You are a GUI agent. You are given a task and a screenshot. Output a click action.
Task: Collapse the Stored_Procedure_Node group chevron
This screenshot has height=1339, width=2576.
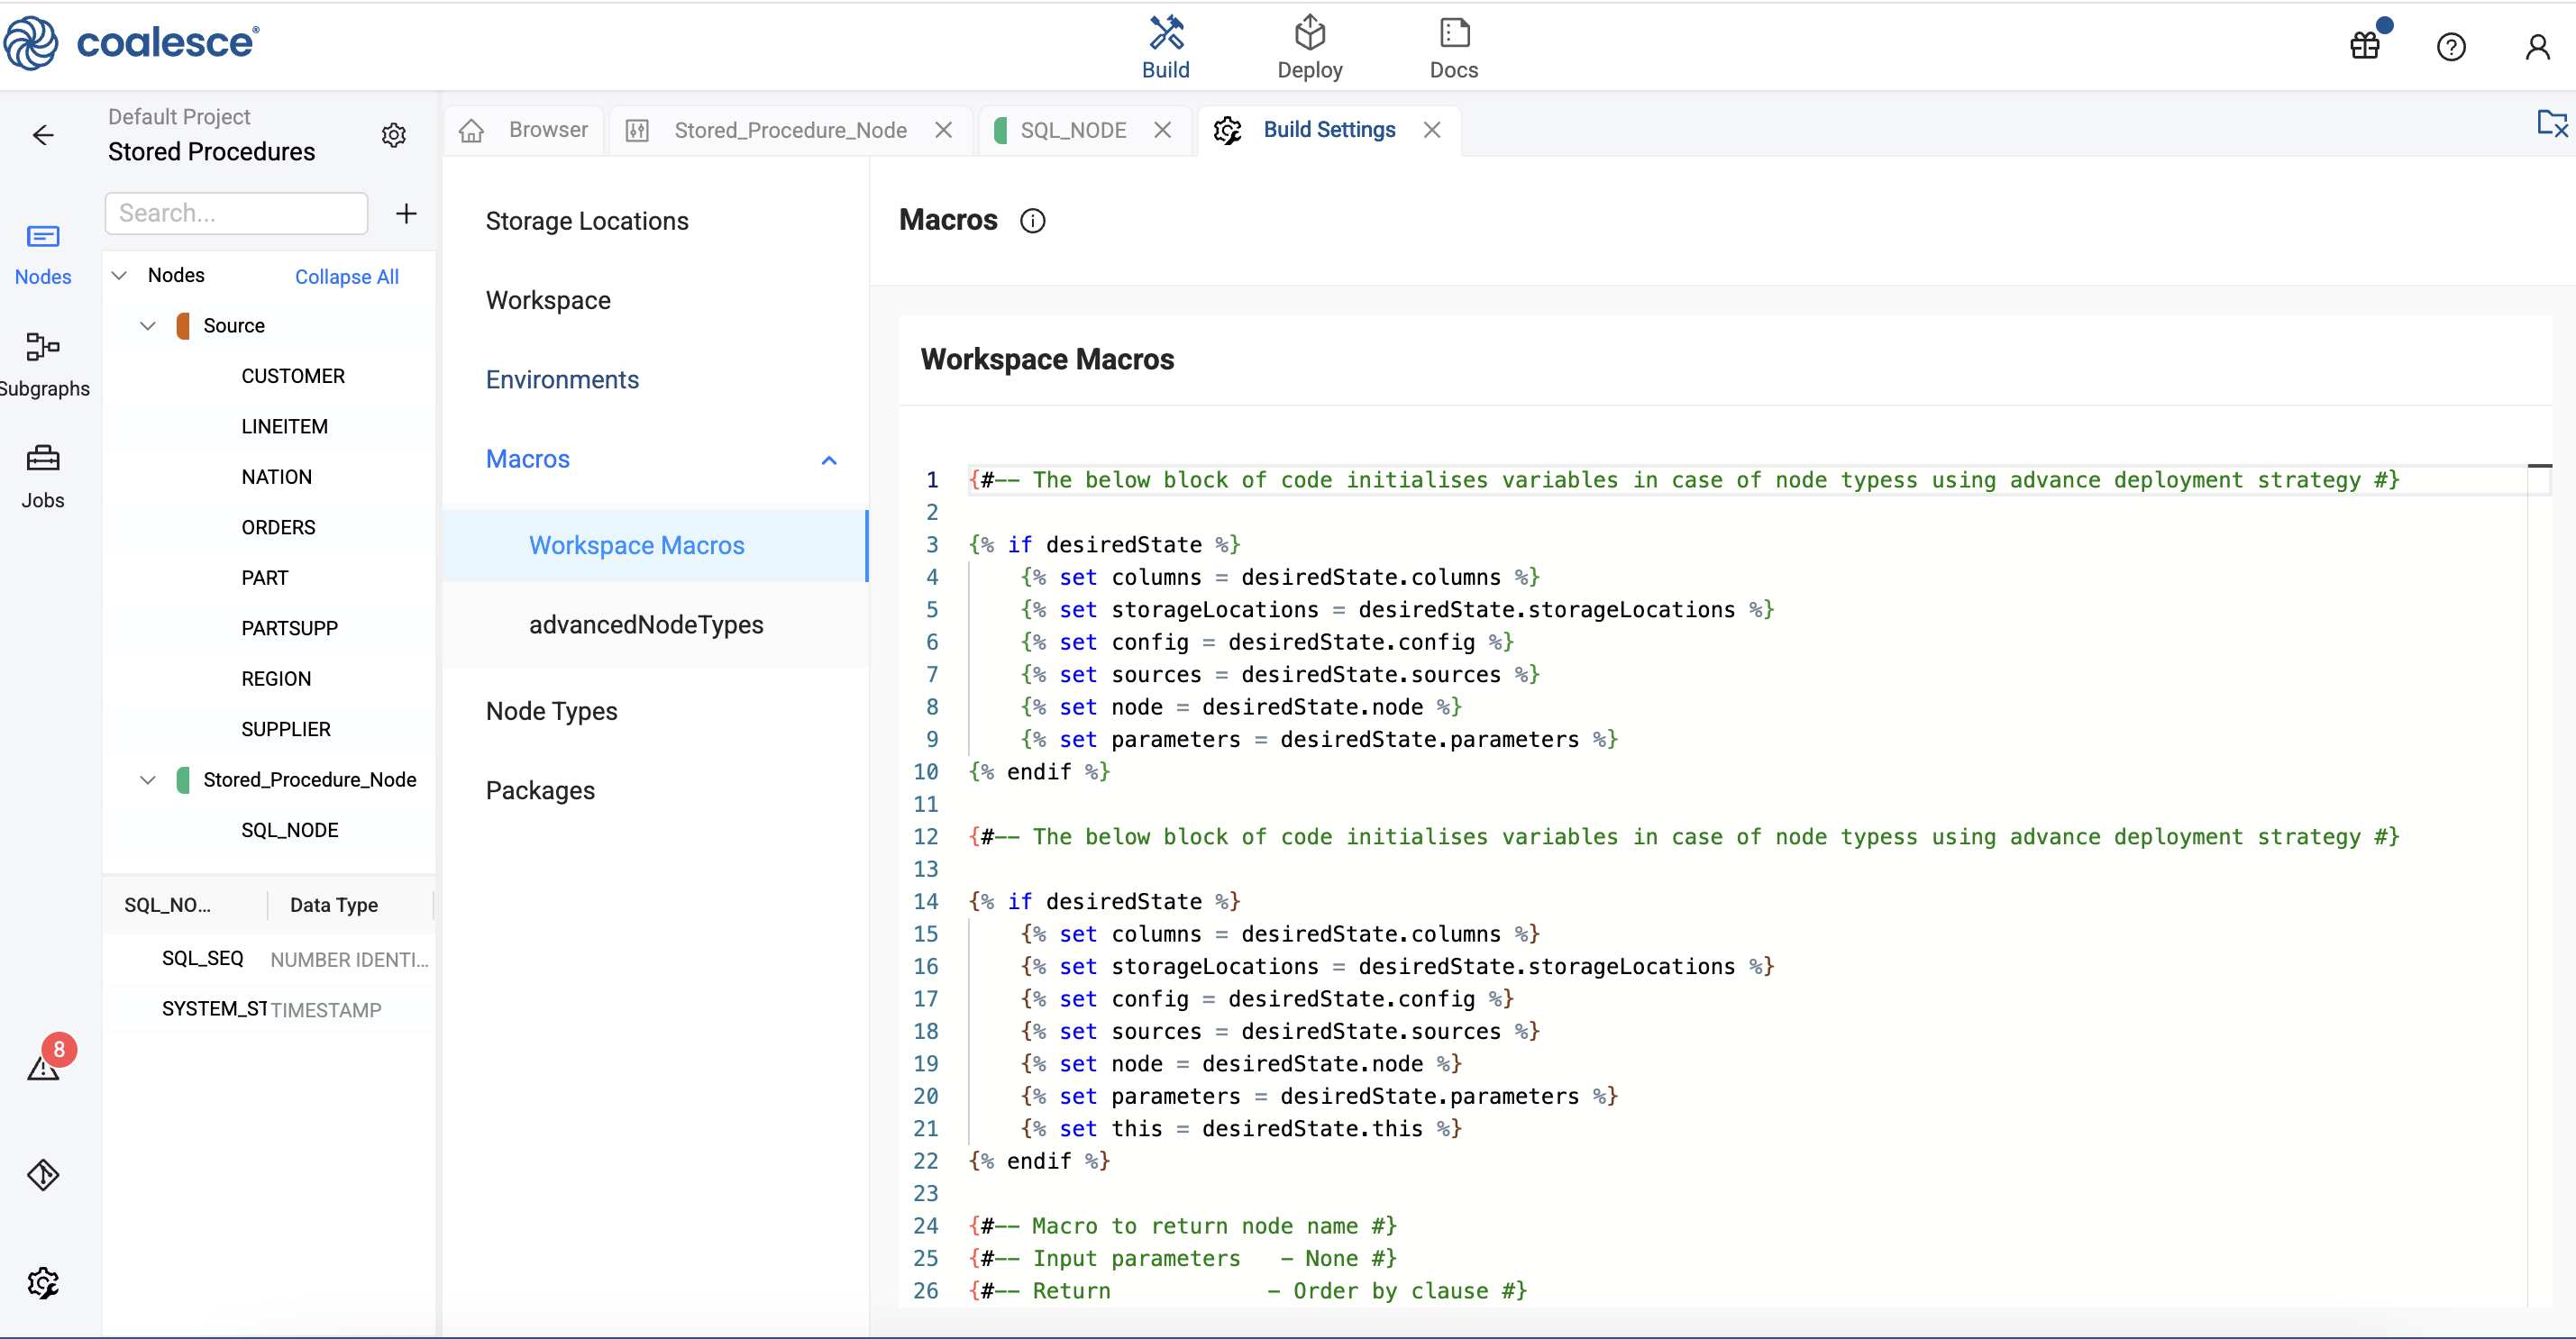[x=148, y=780]
